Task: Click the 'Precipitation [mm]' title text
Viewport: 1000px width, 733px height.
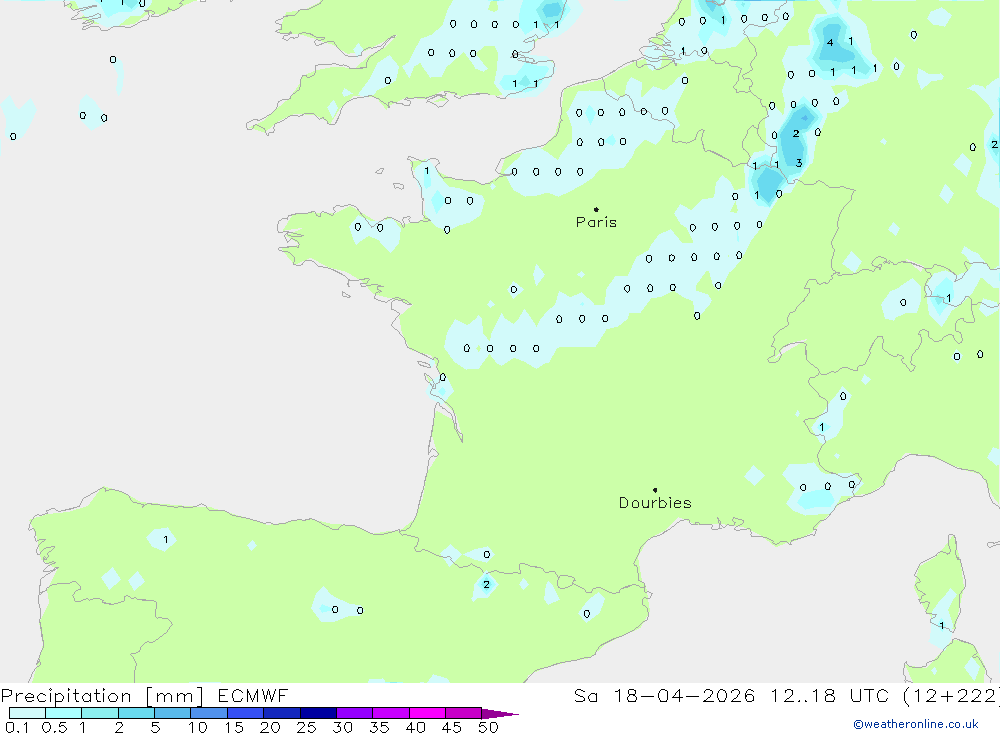Action: (102, 696)
